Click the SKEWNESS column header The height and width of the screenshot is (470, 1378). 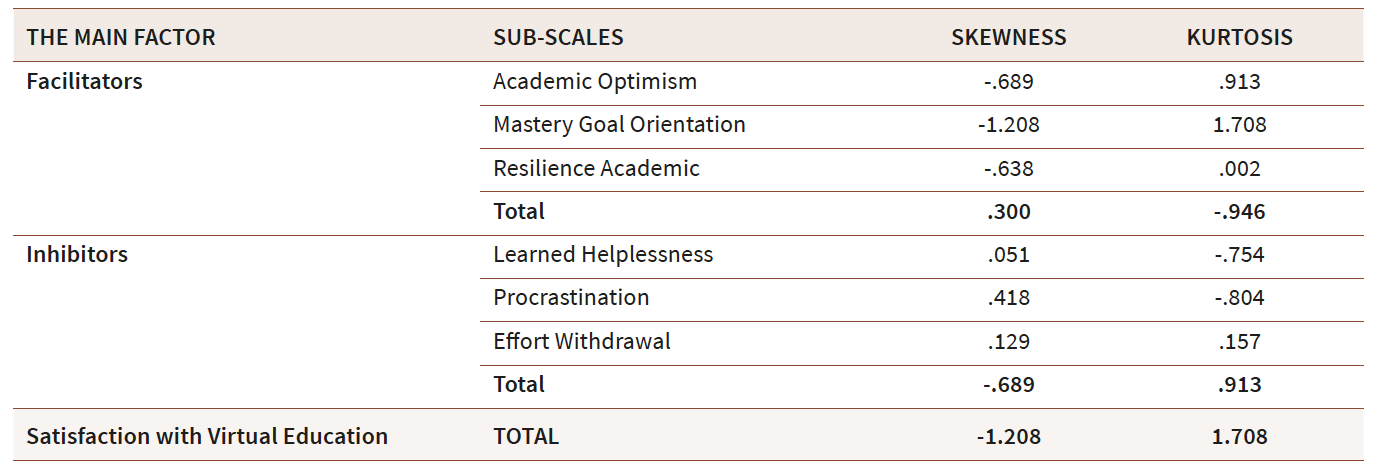(x=1008, y=38)
